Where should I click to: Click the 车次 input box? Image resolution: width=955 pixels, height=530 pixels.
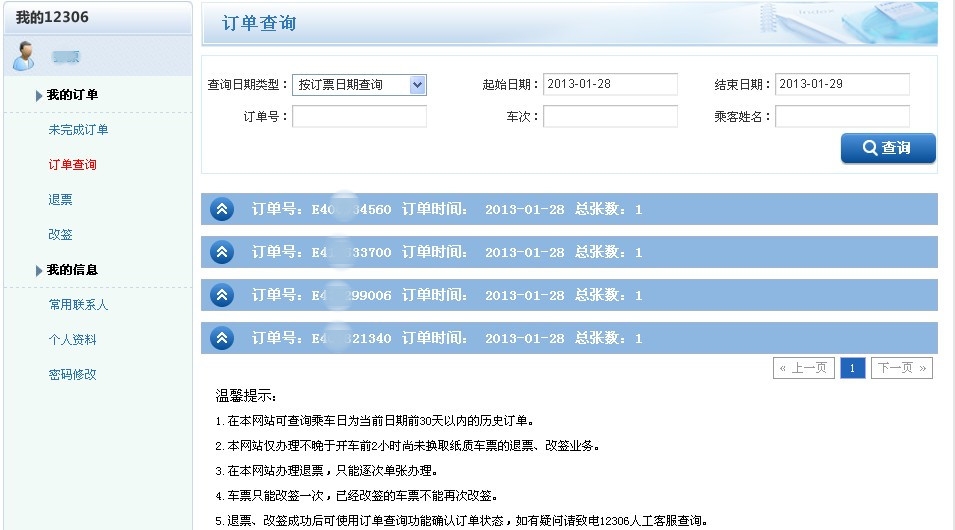610,116
